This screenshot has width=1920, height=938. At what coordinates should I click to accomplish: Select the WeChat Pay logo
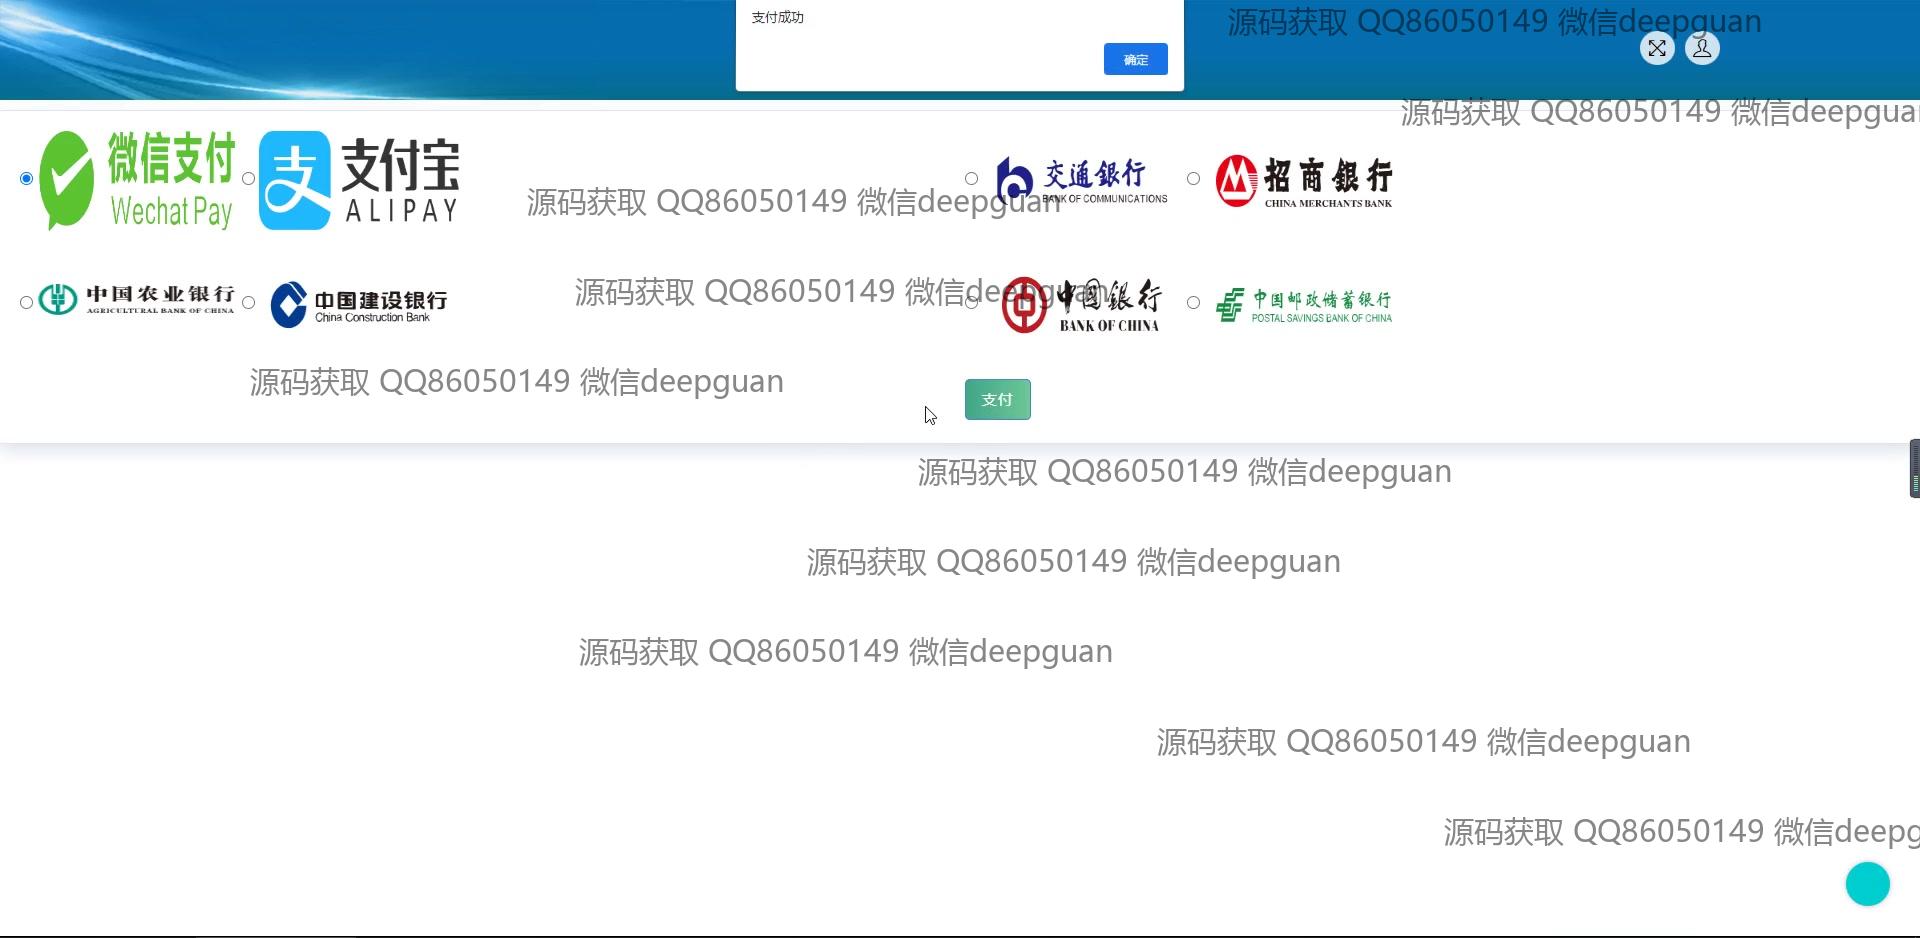pos(135,180)
